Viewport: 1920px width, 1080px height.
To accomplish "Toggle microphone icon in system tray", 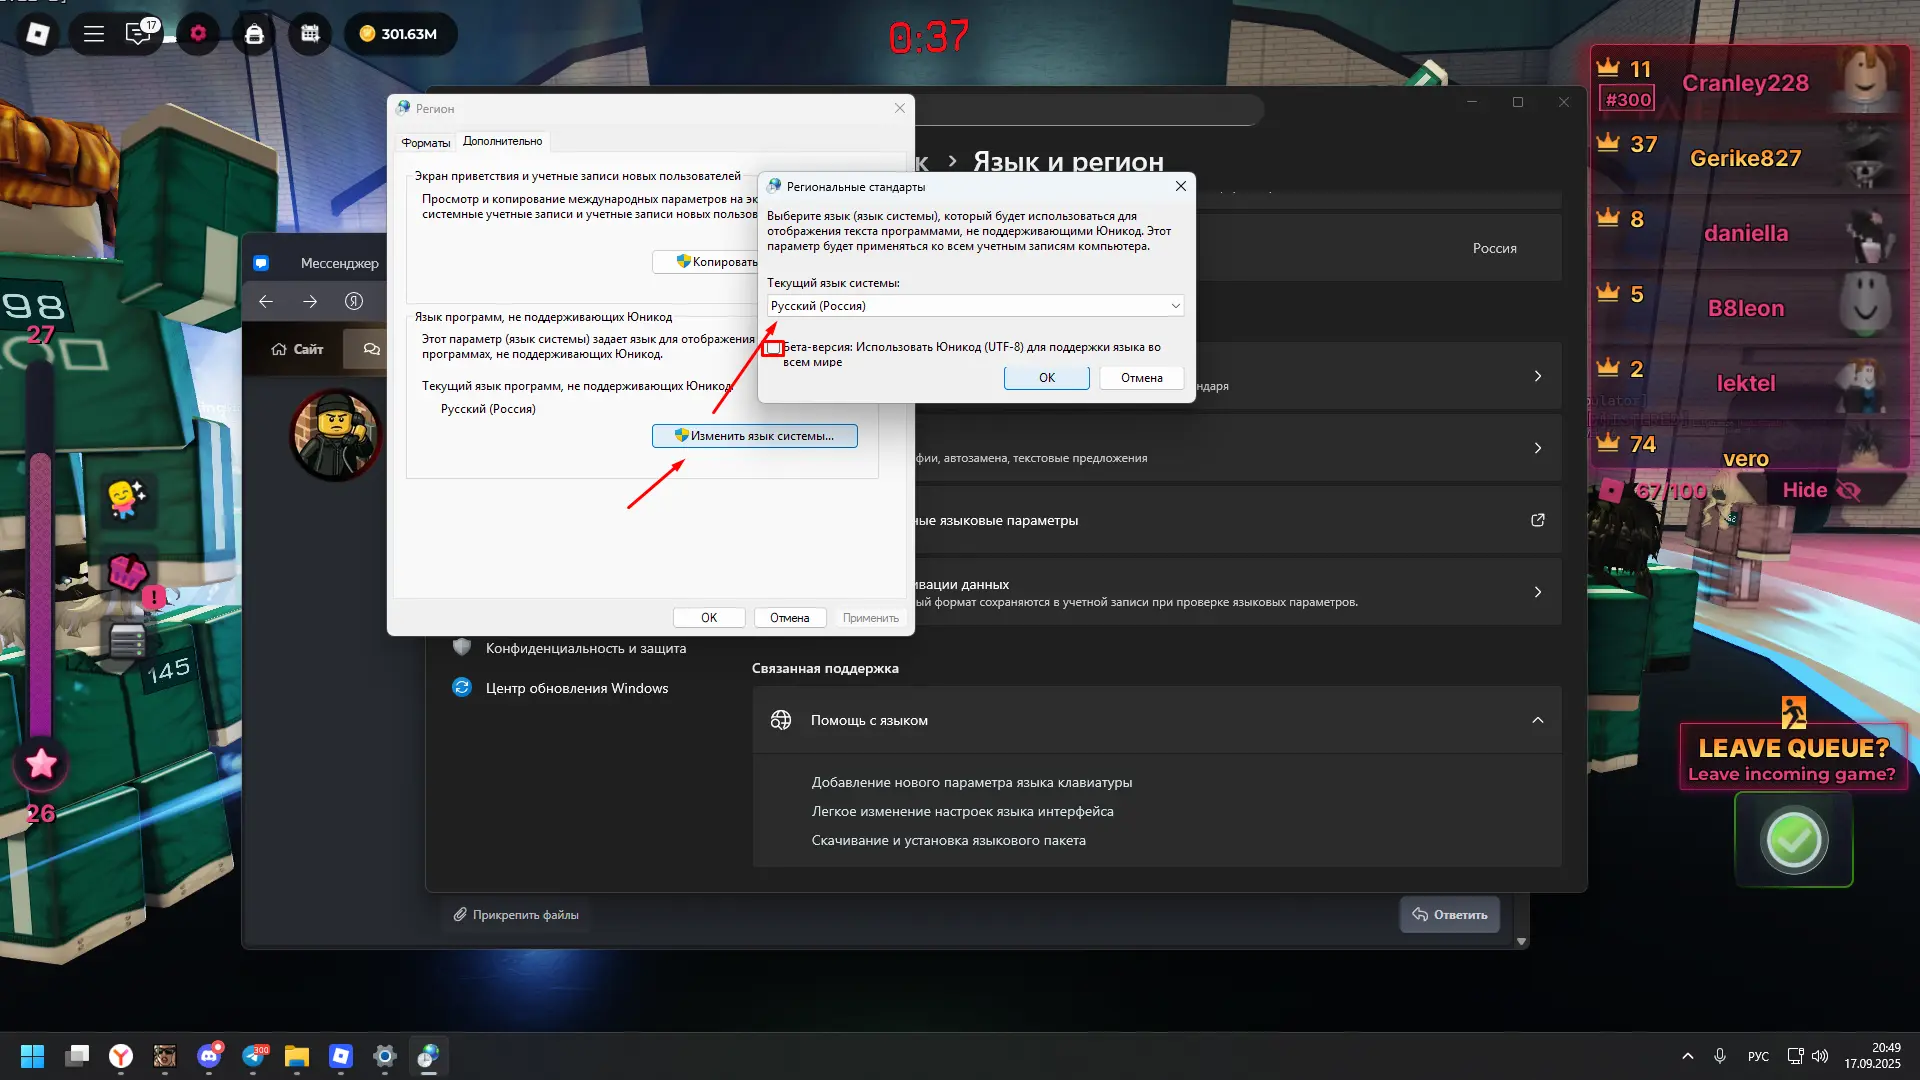I will click(x=1720, y=1056).
